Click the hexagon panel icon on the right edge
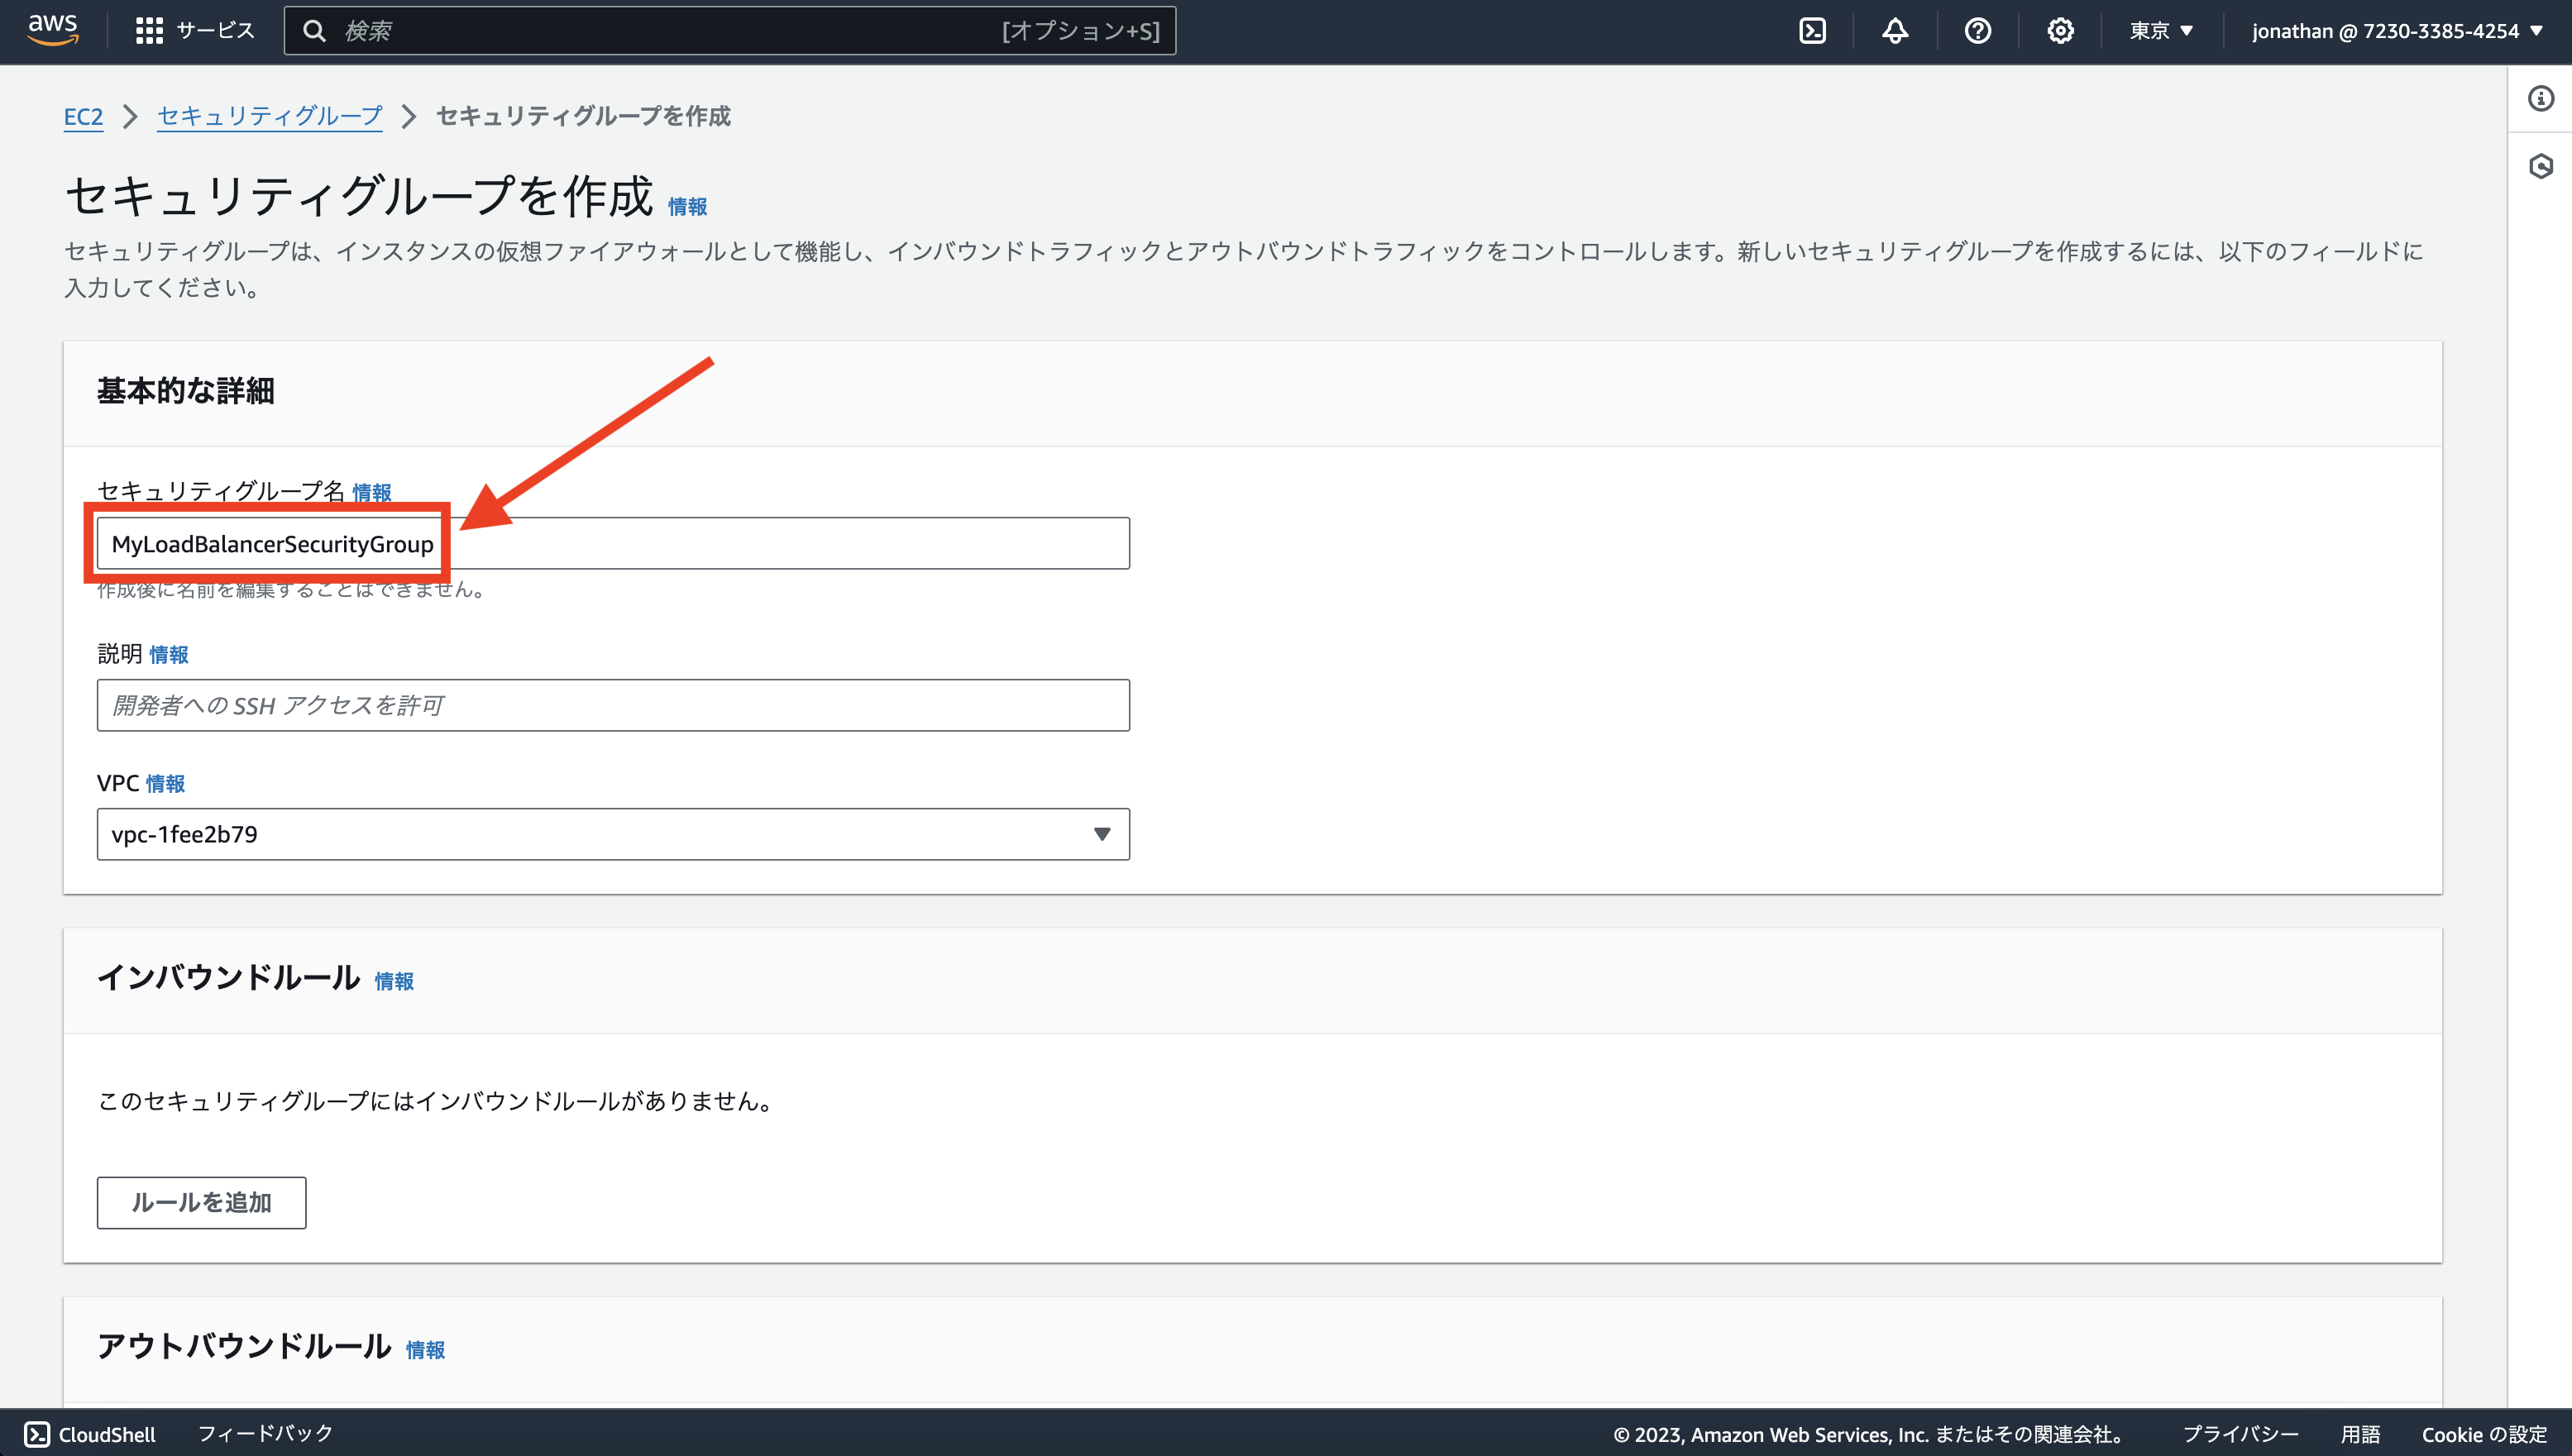 point(2541,167)
